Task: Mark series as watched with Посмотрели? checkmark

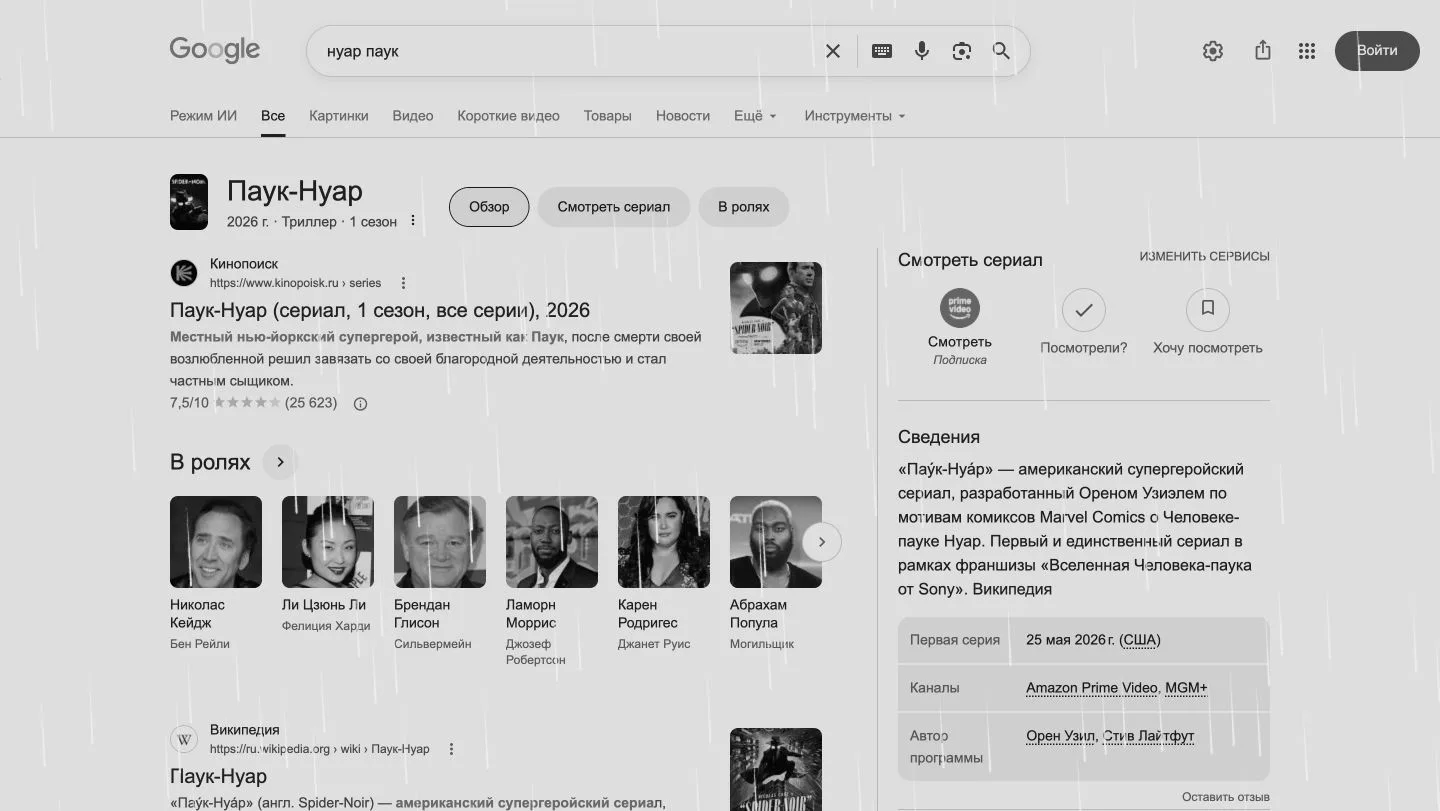Action: point(1084,310)
